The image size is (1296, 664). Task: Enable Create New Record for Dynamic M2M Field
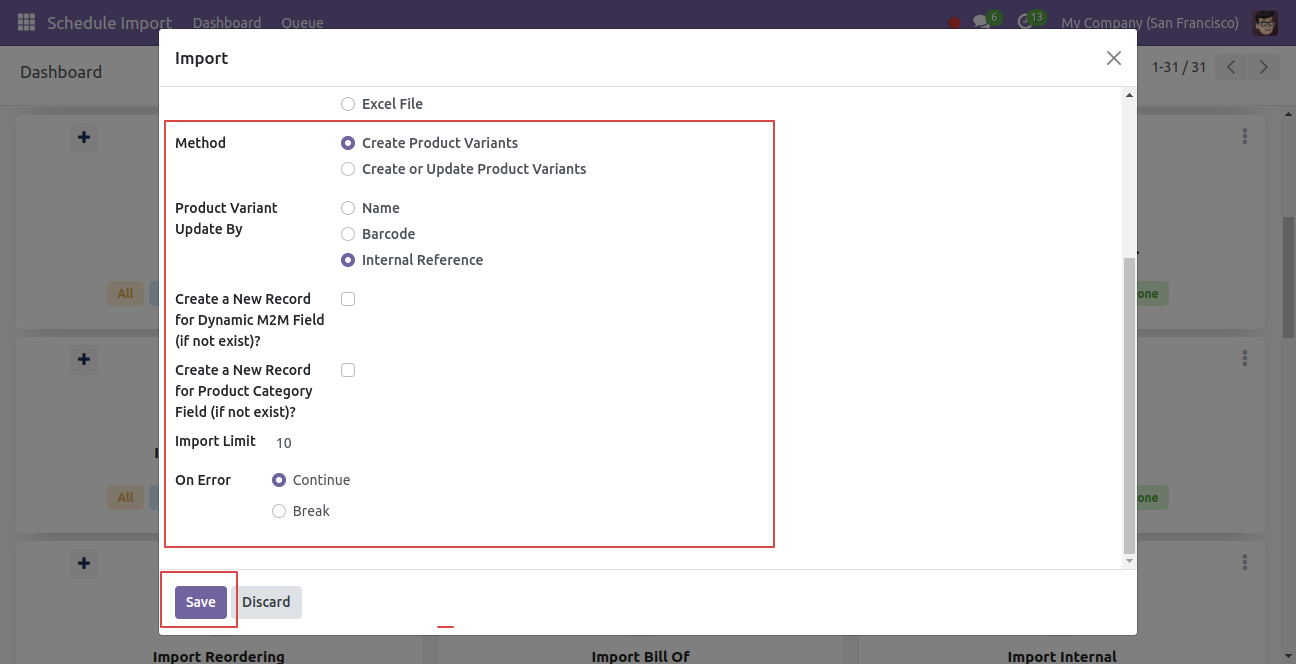348,299
